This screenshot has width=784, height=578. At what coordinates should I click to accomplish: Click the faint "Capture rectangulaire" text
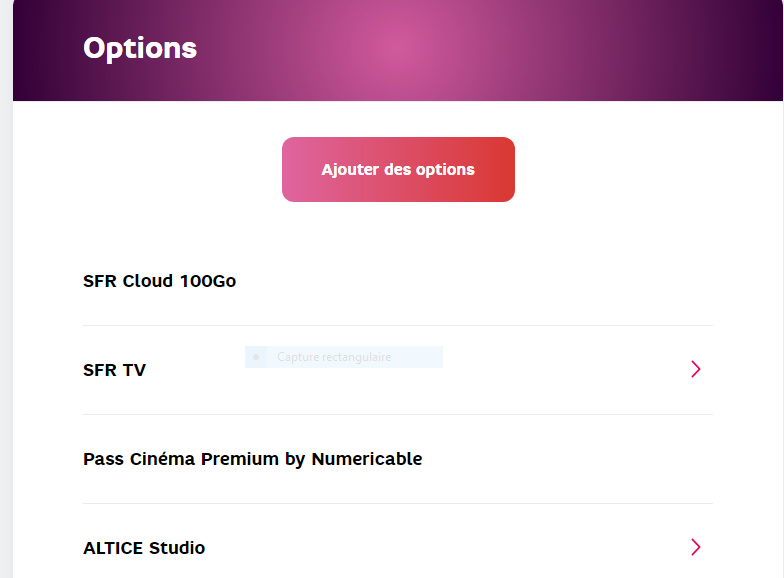pyautogui.click(x=334, y=357)
